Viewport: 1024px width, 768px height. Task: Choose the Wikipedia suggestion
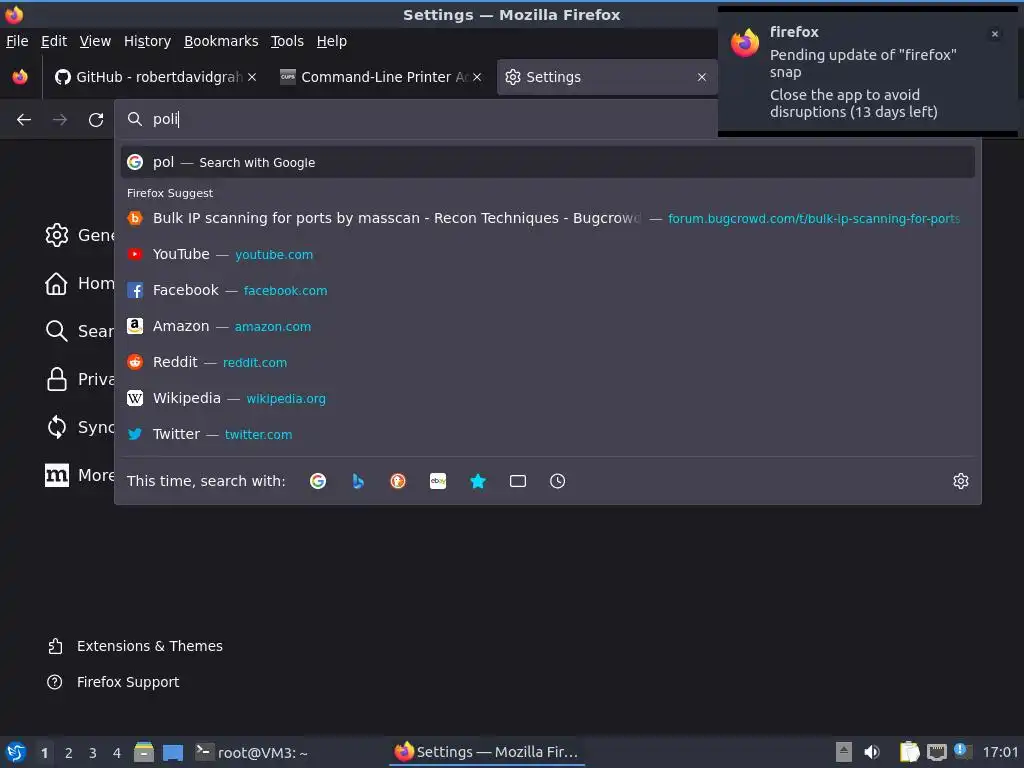548,398
